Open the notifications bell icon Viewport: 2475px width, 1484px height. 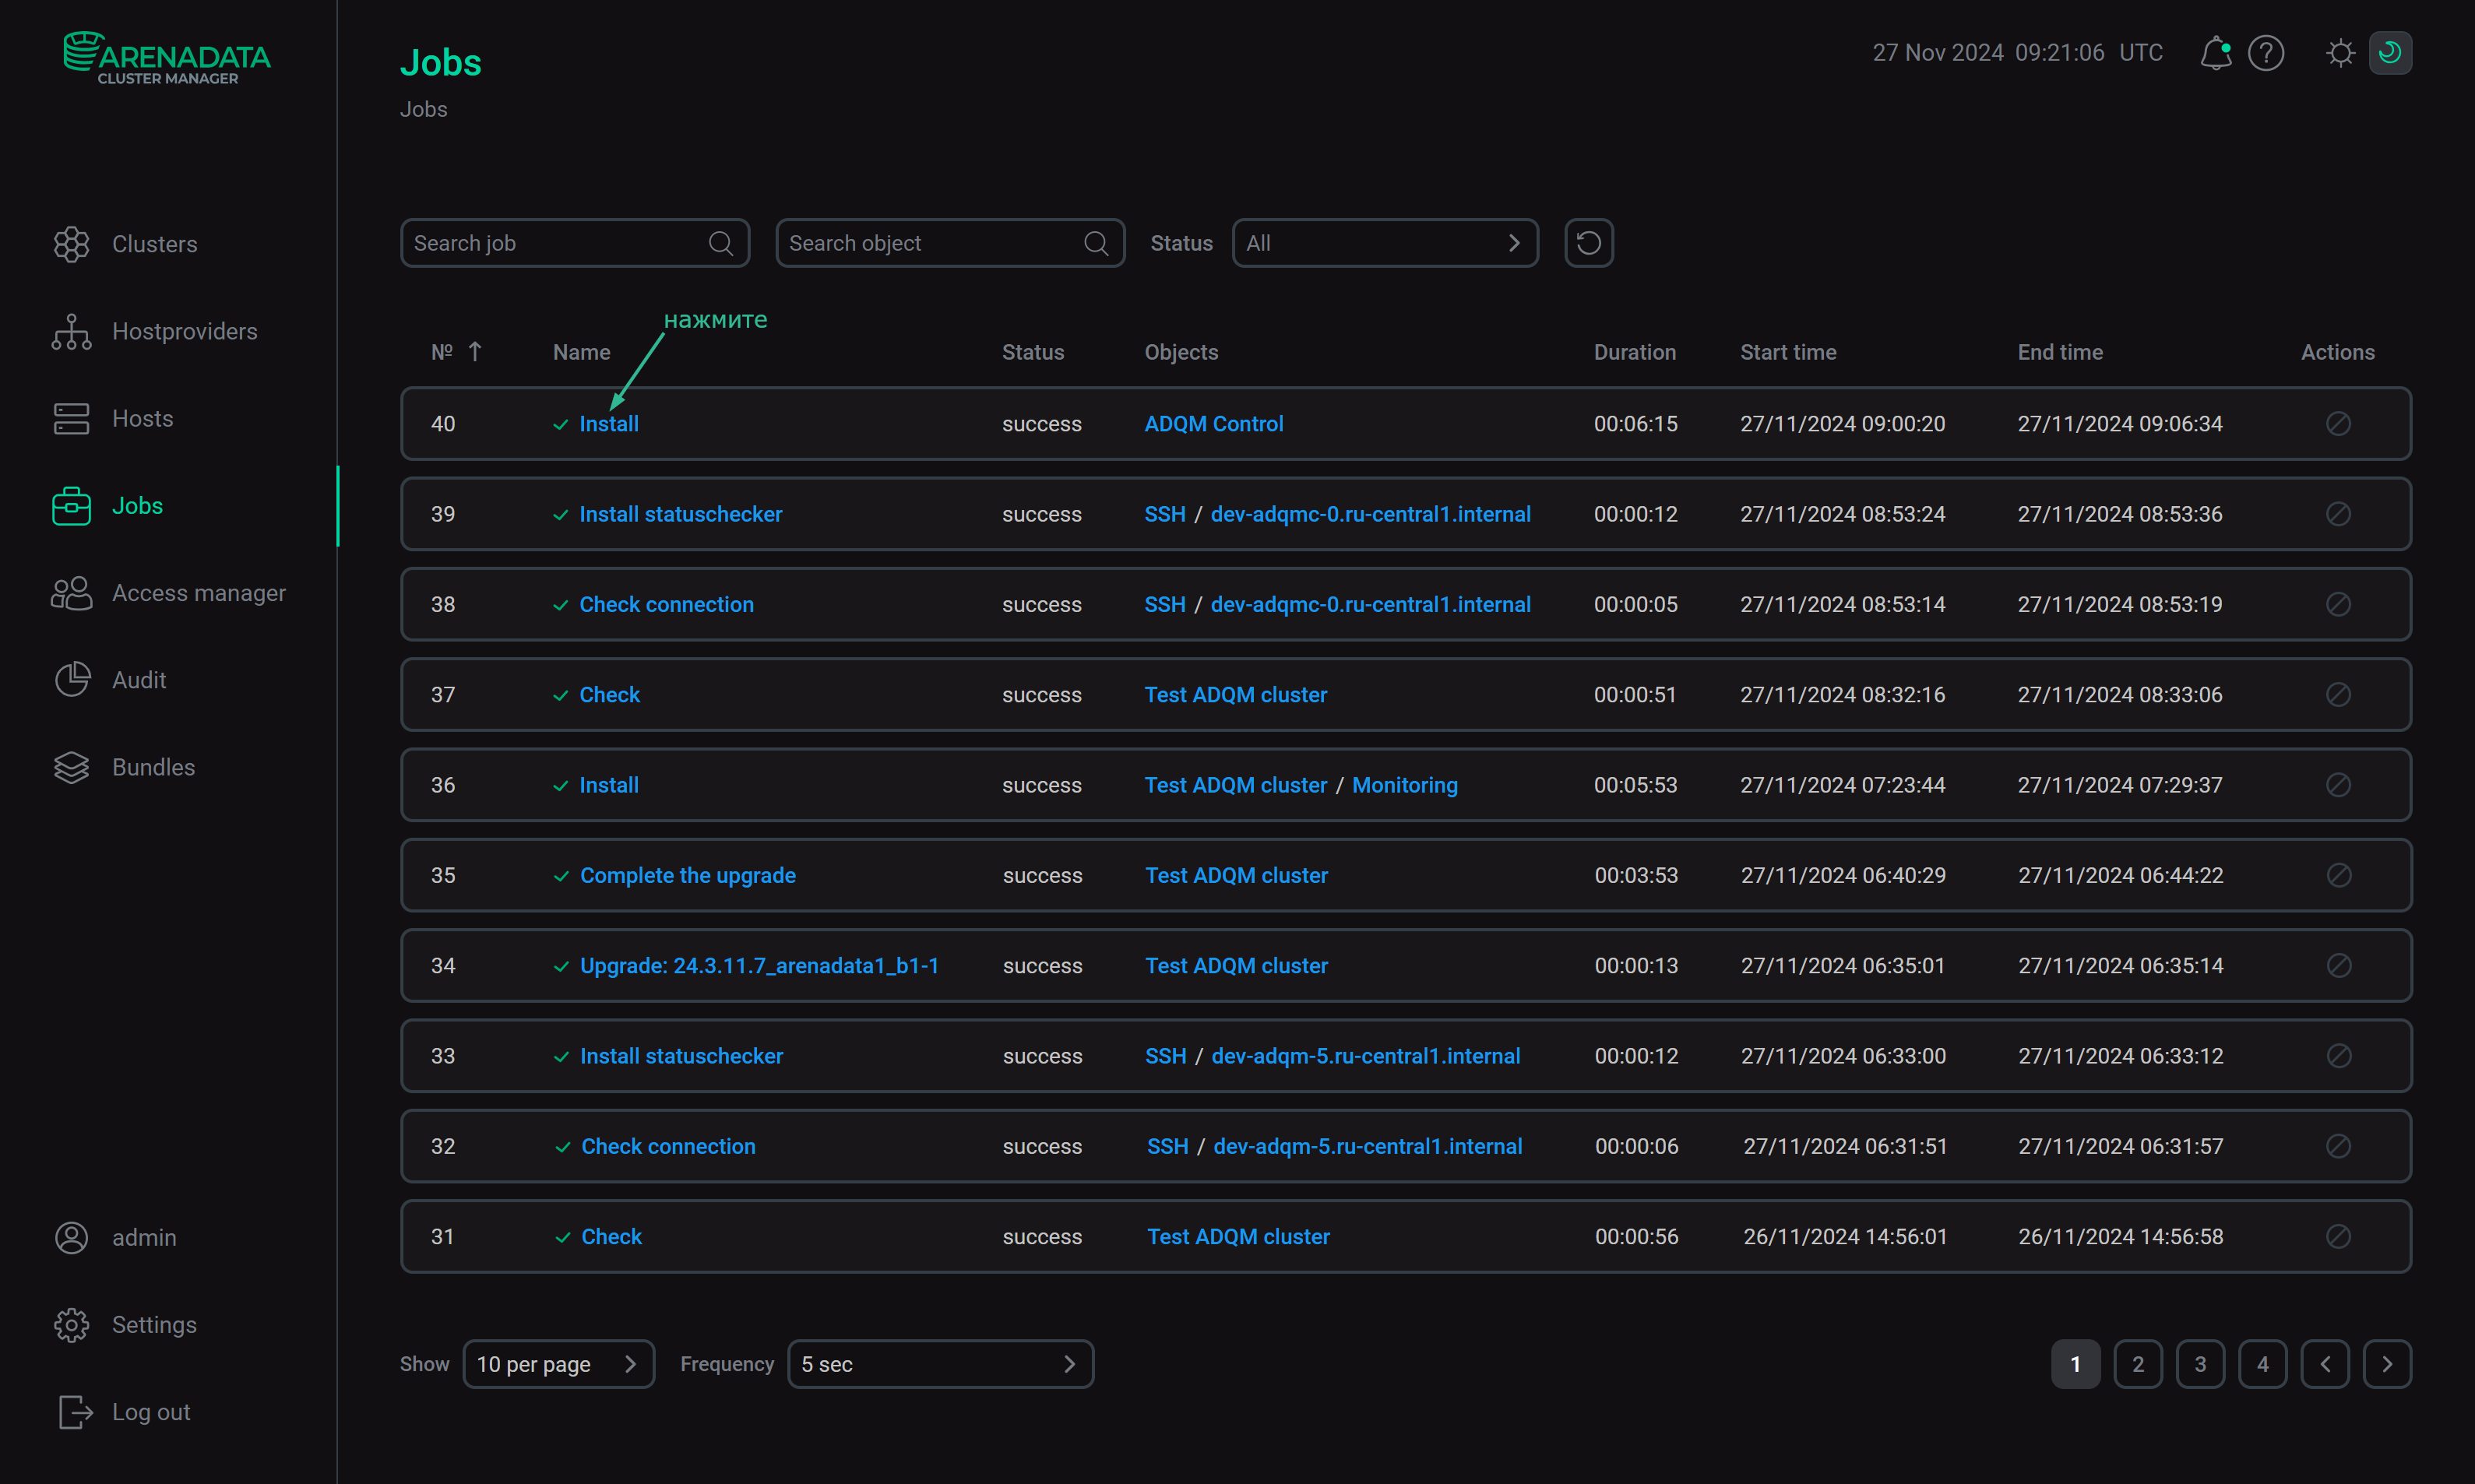[2214, 53]
